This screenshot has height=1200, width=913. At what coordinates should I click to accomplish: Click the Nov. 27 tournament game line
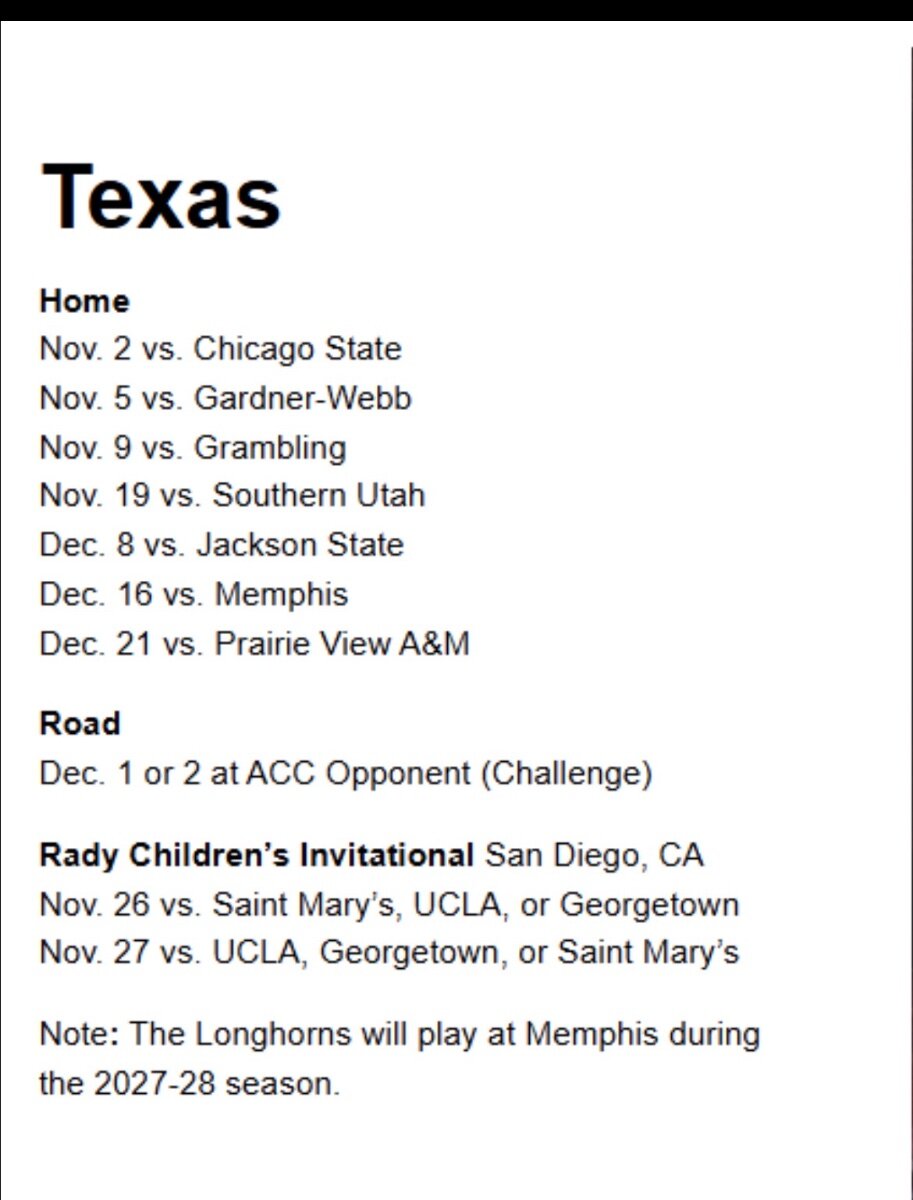pyautogui.click(x=389, y=951)
